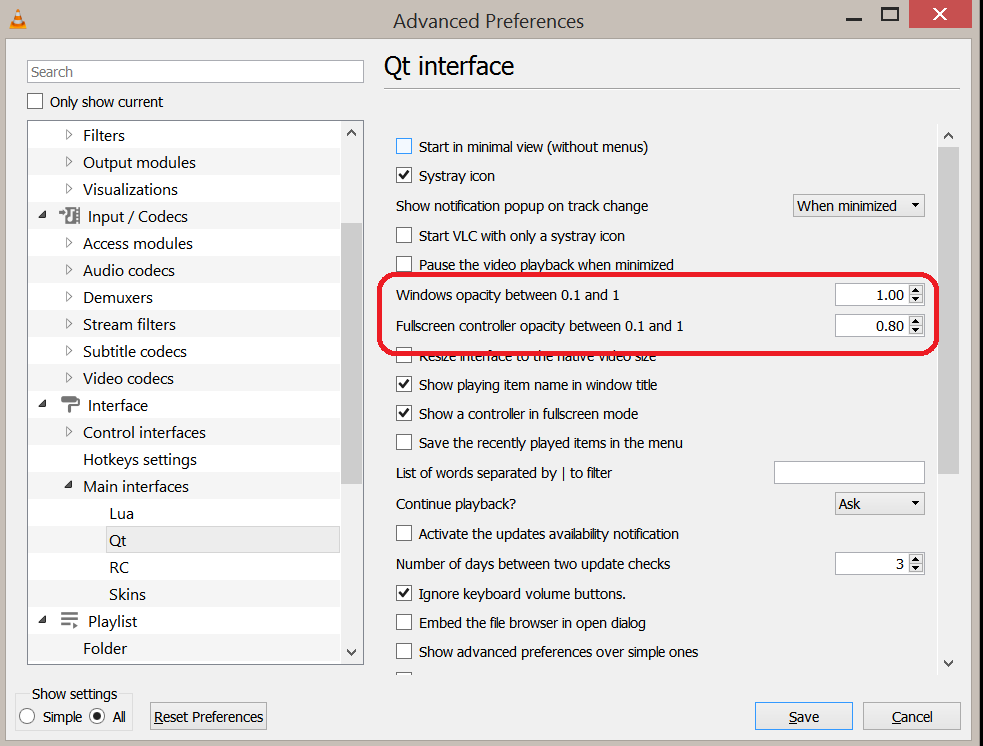Increase Windows opacity with up arrow
The width and height of the screenshot is (983, 746).
click(x=916, y=290)
